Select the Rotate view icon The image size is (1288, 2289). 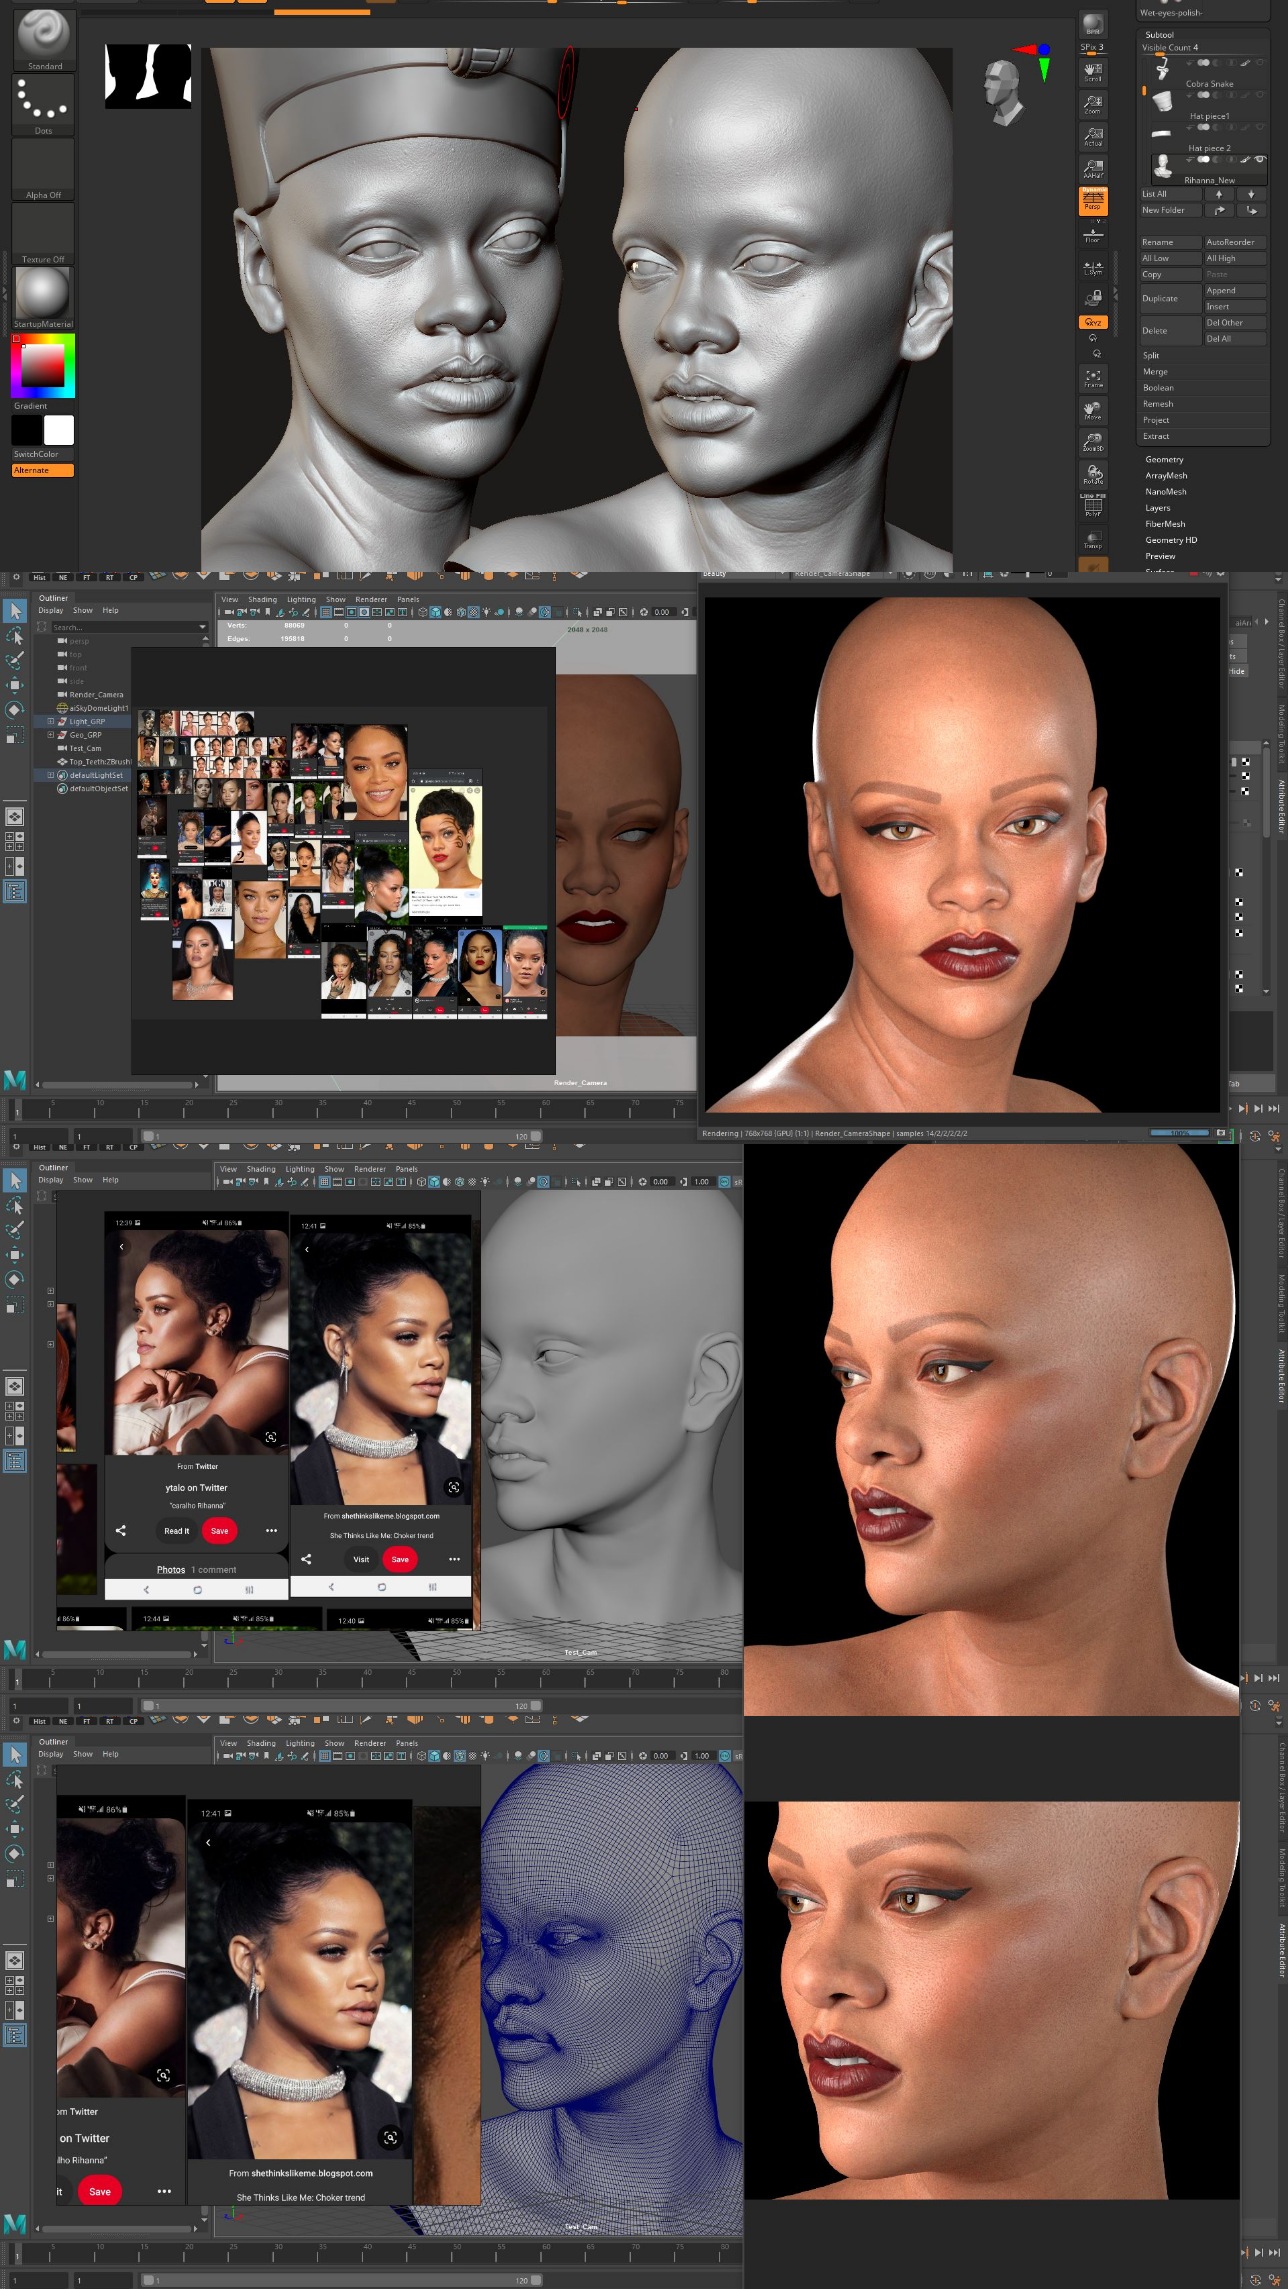[1093, 474]
